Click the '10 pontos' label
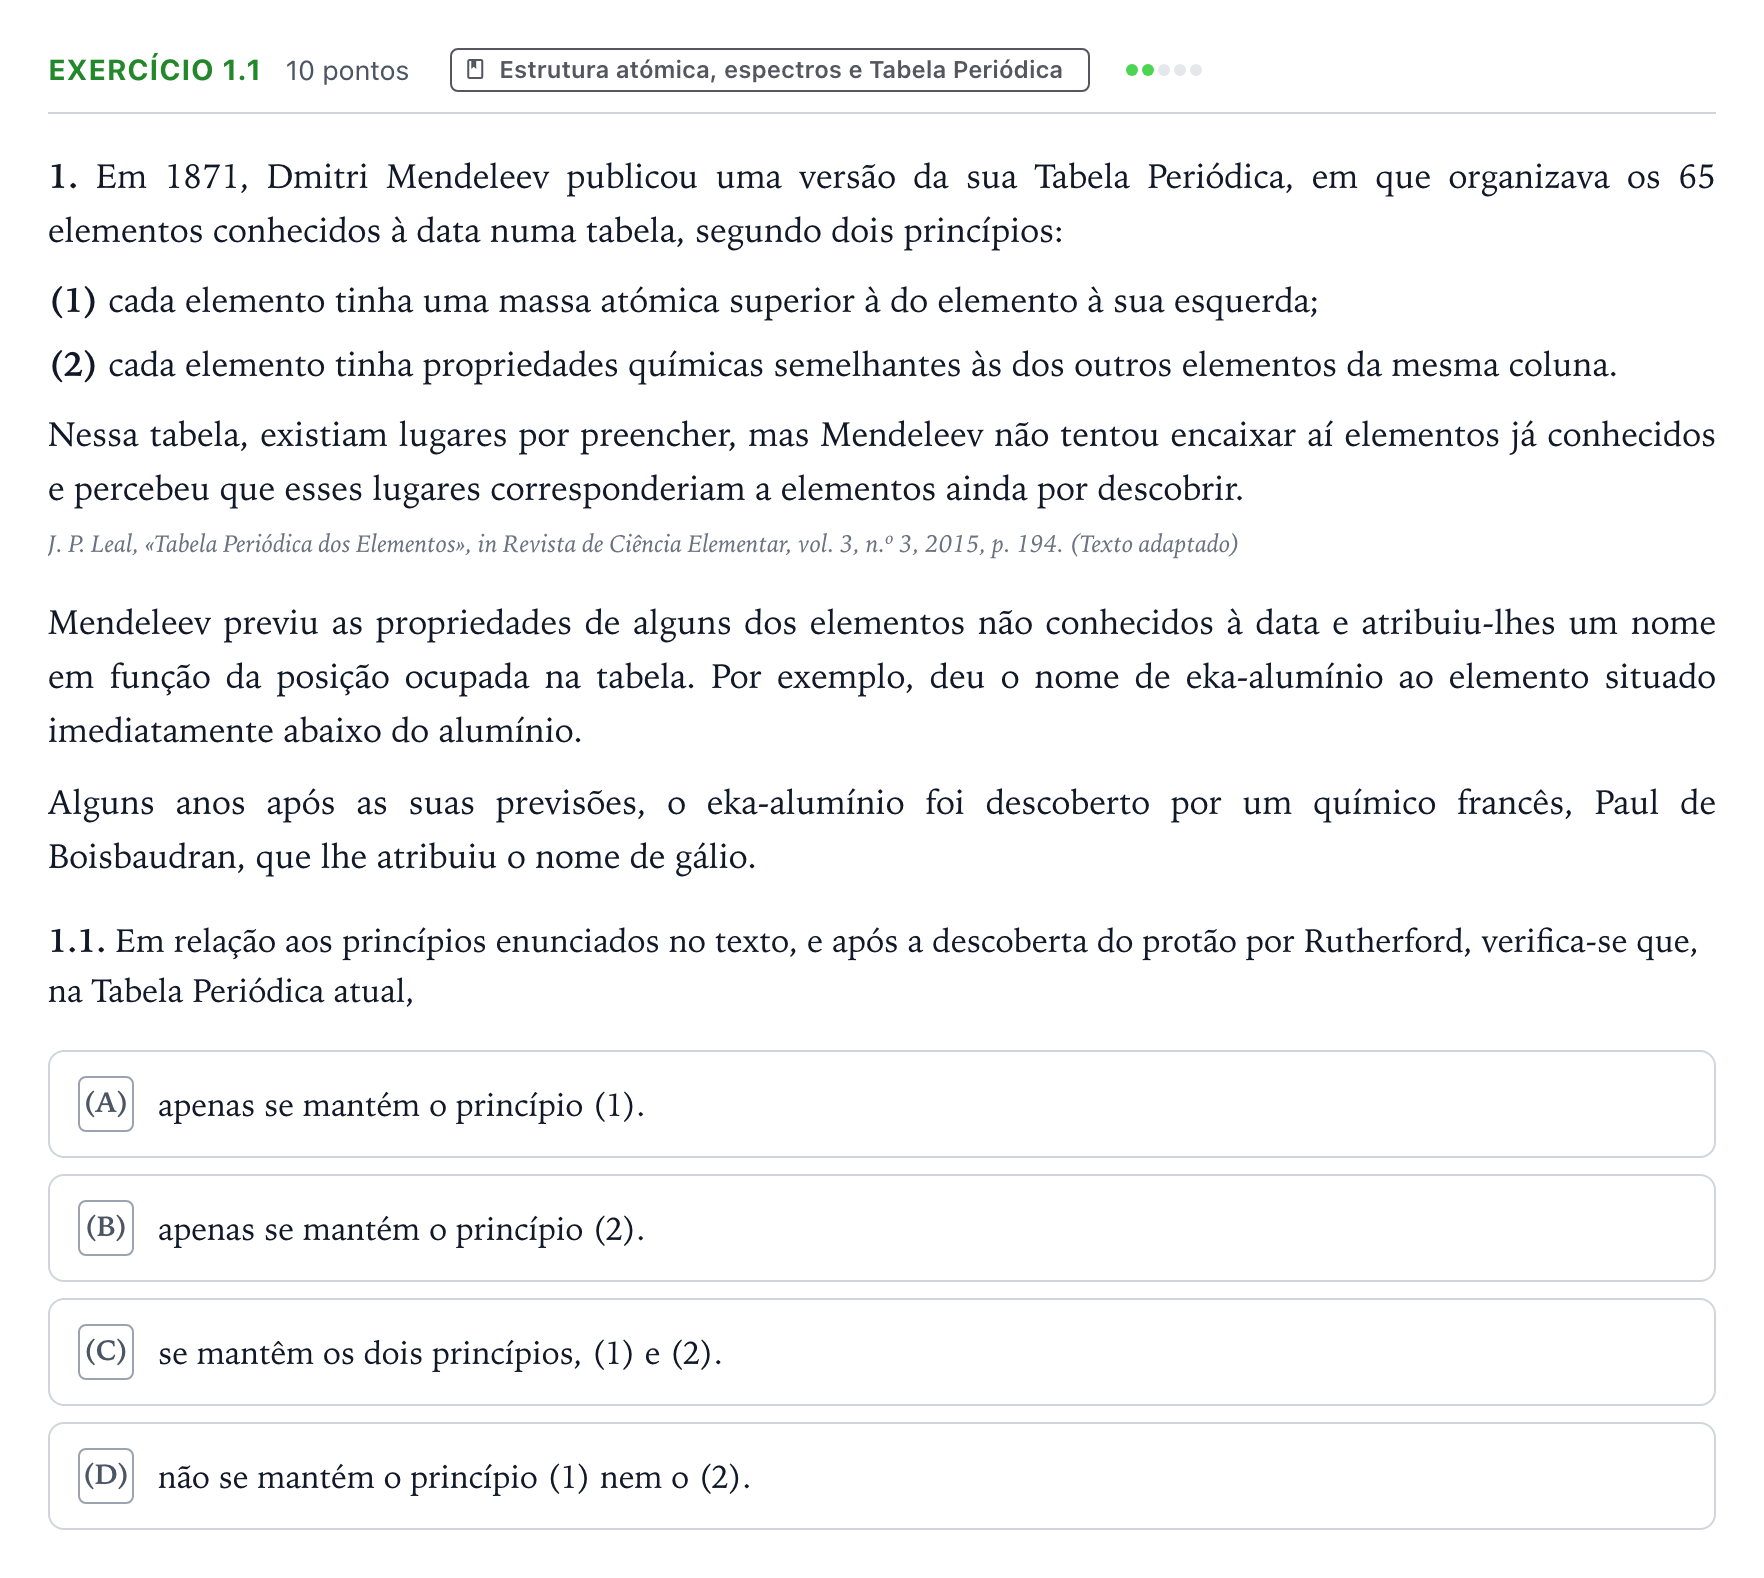 pyautogui.click(x=347, y=71)
